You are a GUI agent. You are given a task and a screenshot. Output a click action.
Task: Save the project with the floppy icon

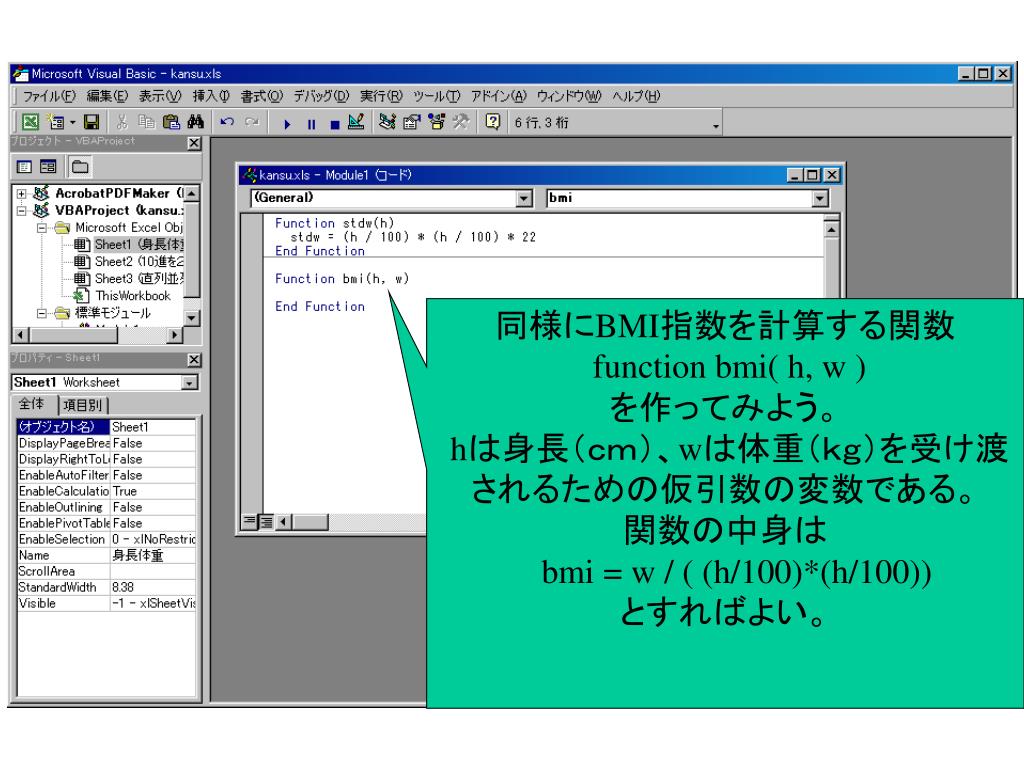(91, 122)
